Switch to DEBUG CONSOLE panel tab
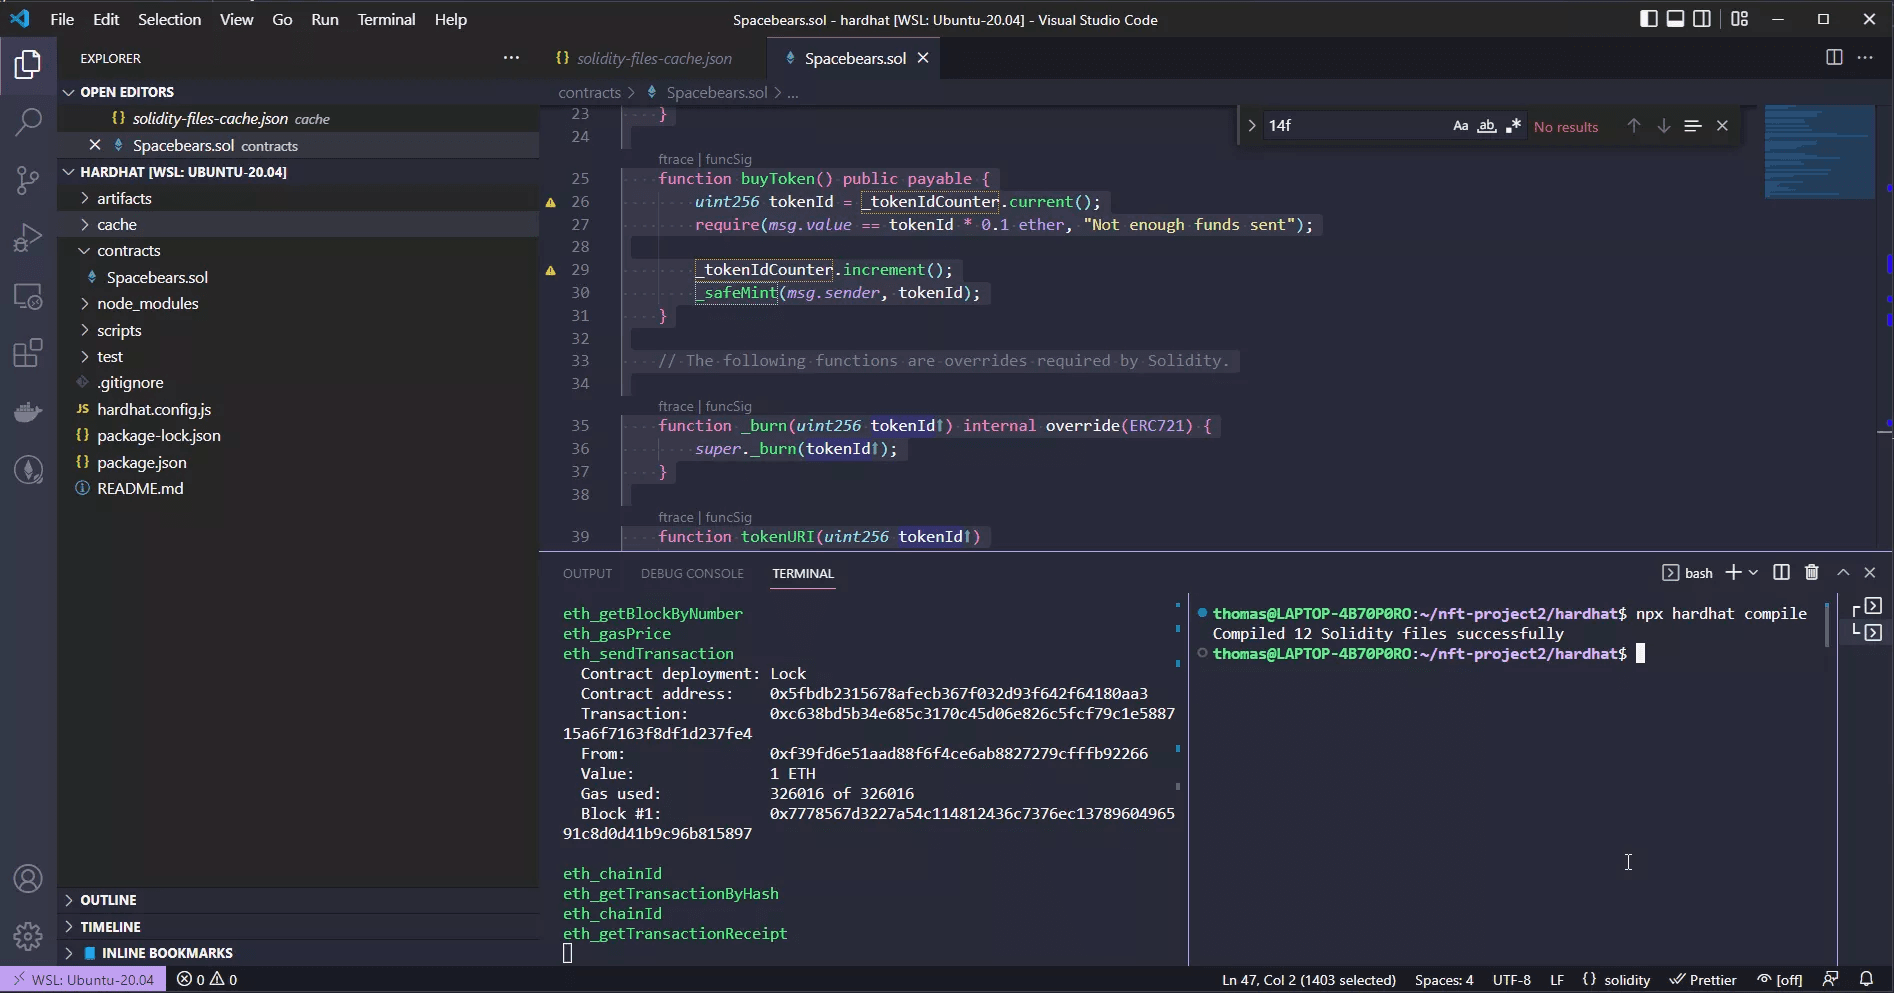The width and height of the screenshot is (1894, 993). (692, 573)
